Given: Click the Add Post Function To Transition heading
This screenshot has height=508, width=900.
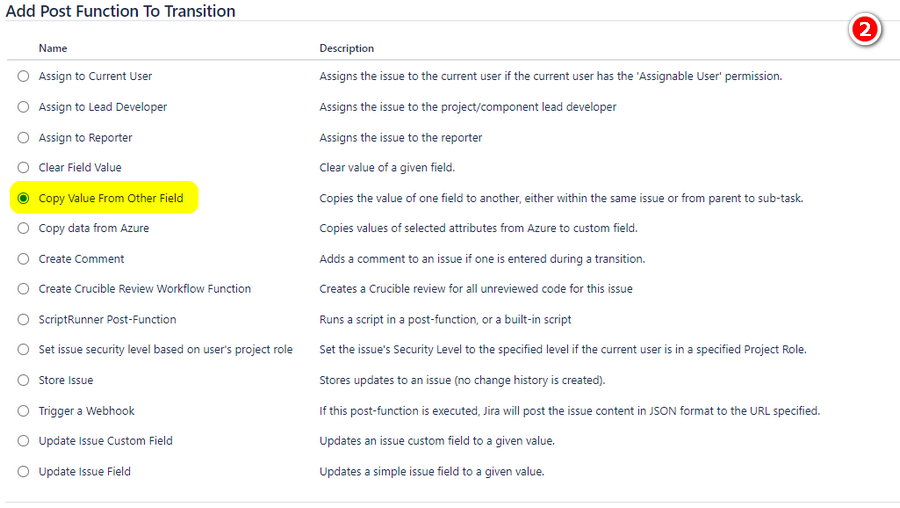Looking at the screenshot, I should click(x=121, y=11).
